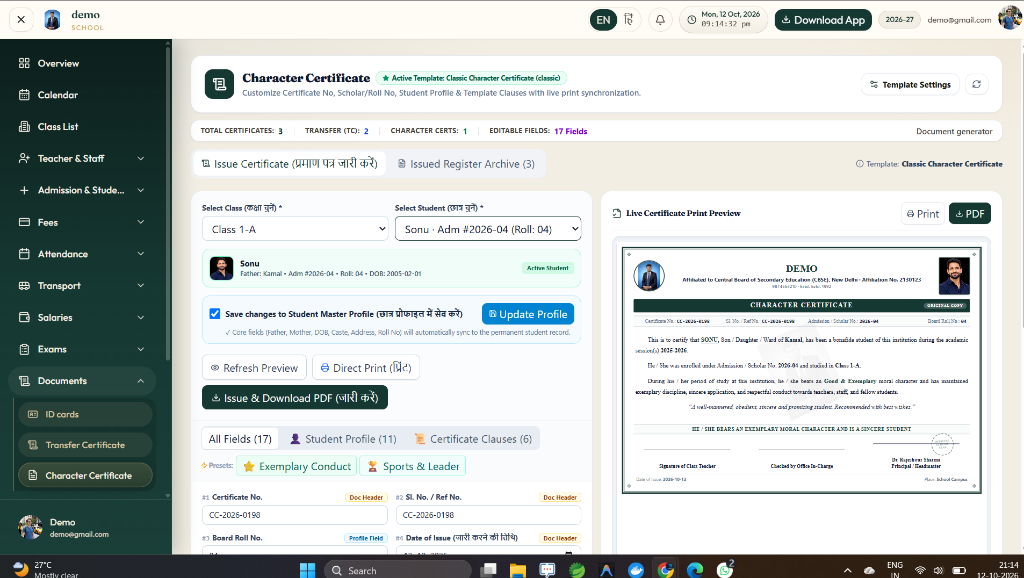
Task: Click the Certificate No. input field
Action: click(295, 515)
